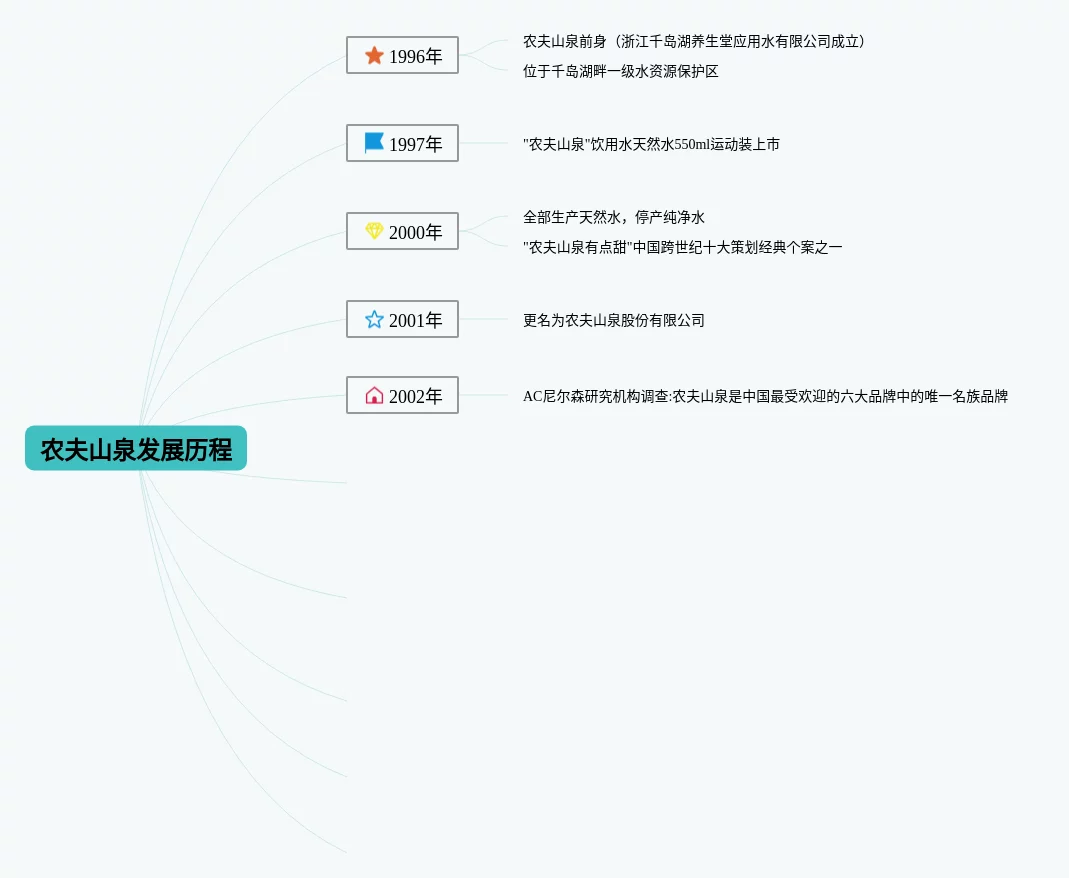This screenshot has height=878, width=1069.
Task: Click the text 更名为农夫山泉股份有限公司
Action: 614,320
